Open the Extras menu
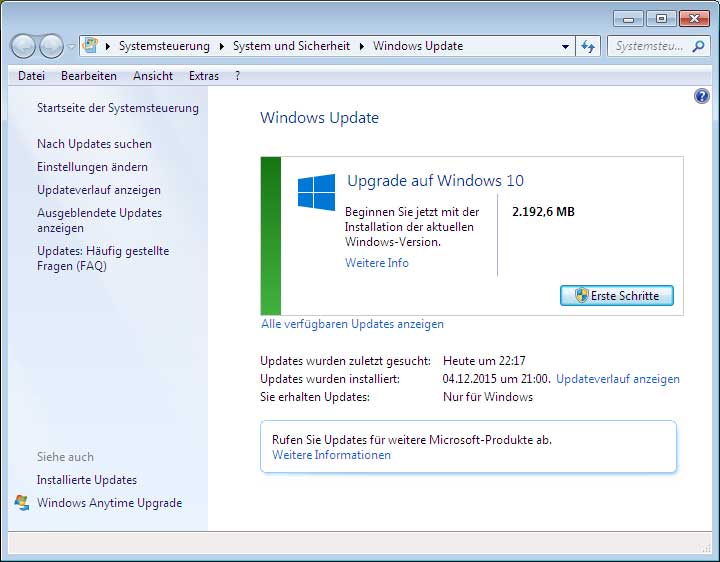The image size is (720, 562). coord(204,76)
